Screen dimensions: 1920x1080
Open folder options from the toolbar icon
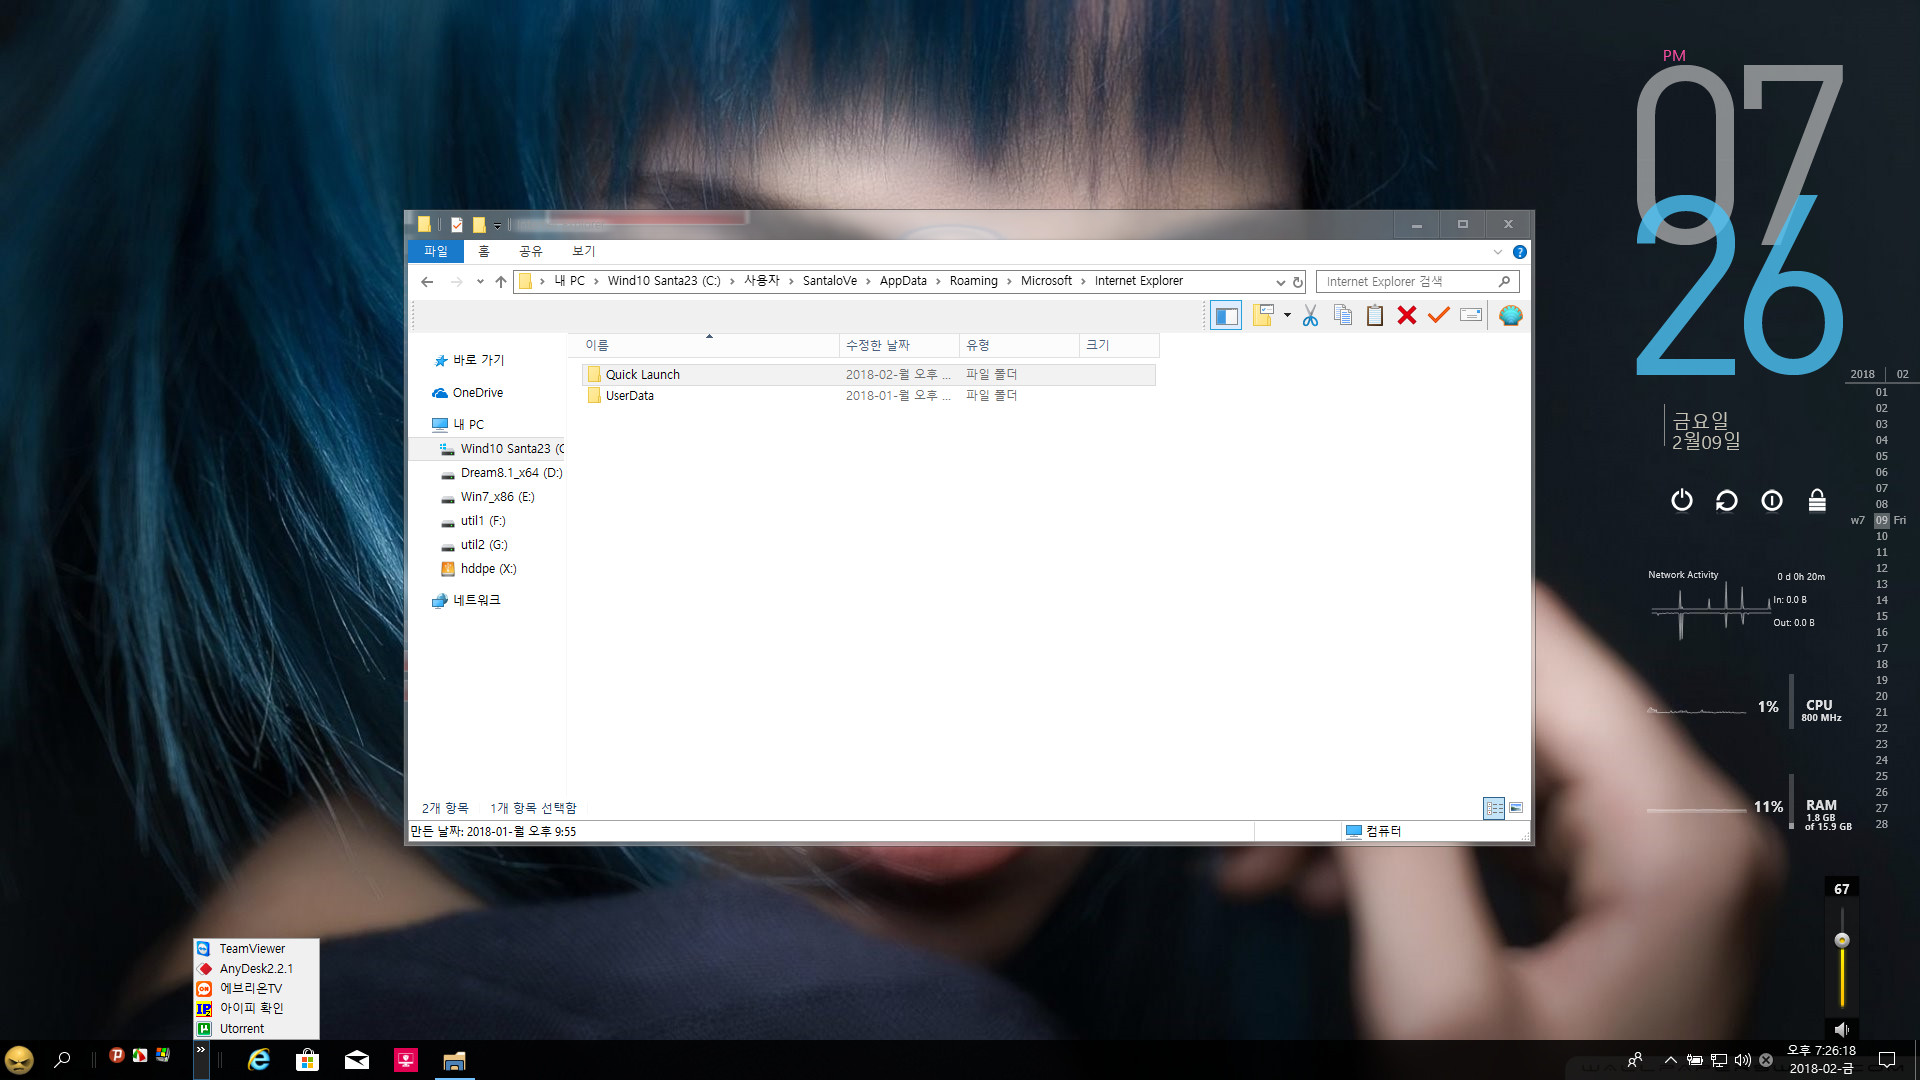[x=1263, y=316]
